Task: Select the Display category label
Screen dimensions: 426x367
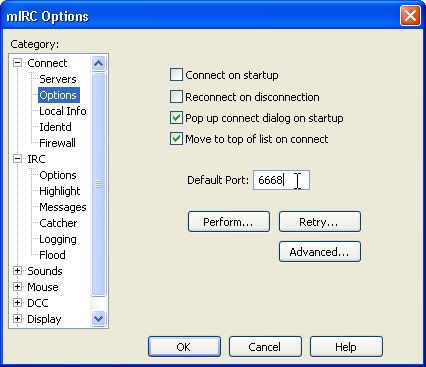Action: click(44, 319)
